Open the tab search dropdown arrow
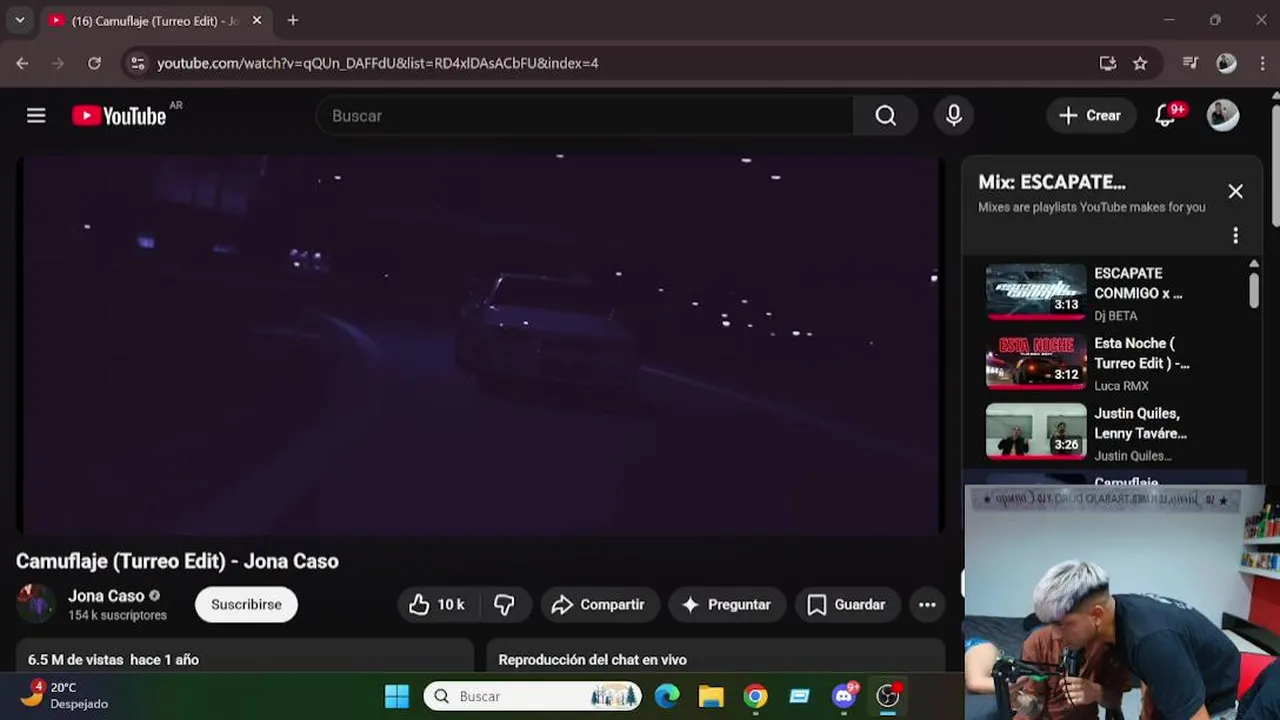The image size is (1280, 720). (x=19, y=20)
